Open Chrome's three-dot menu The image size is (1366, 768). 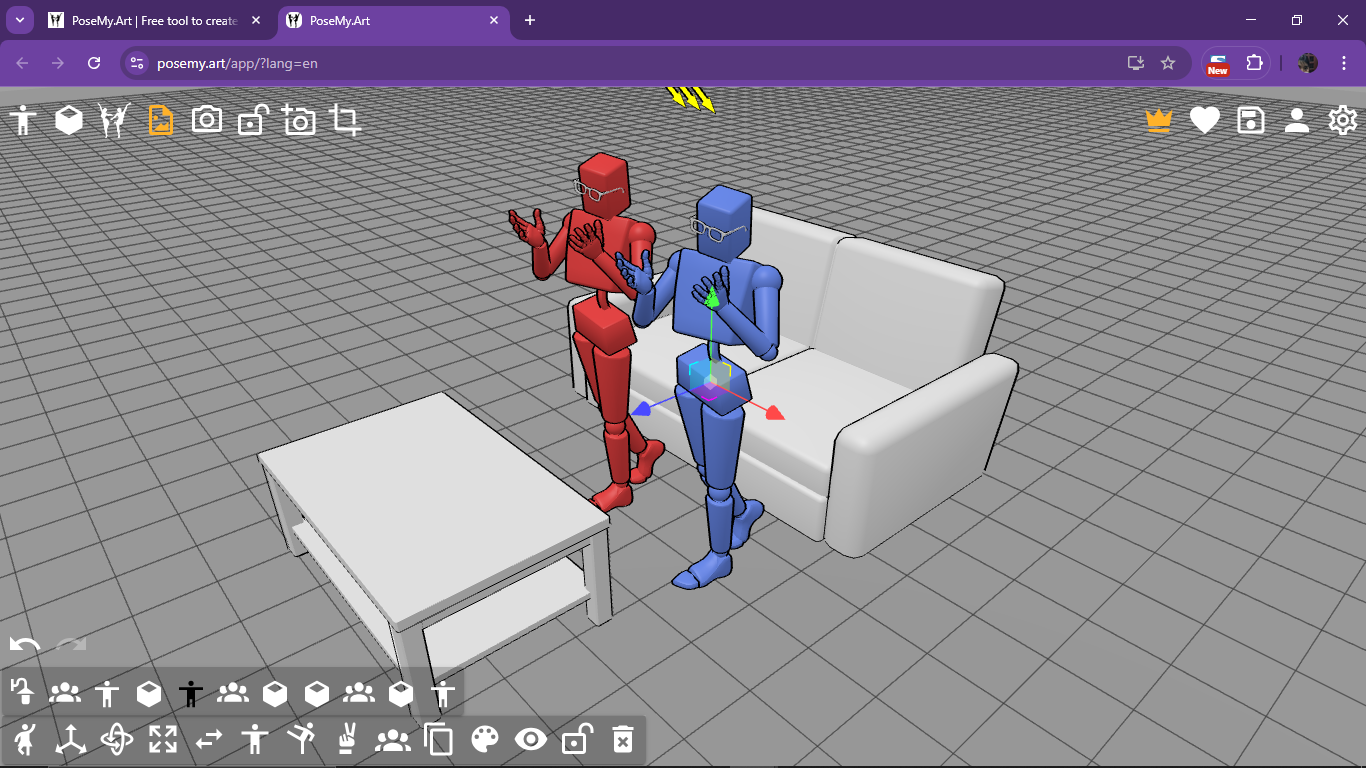(x=1344, y=62)
